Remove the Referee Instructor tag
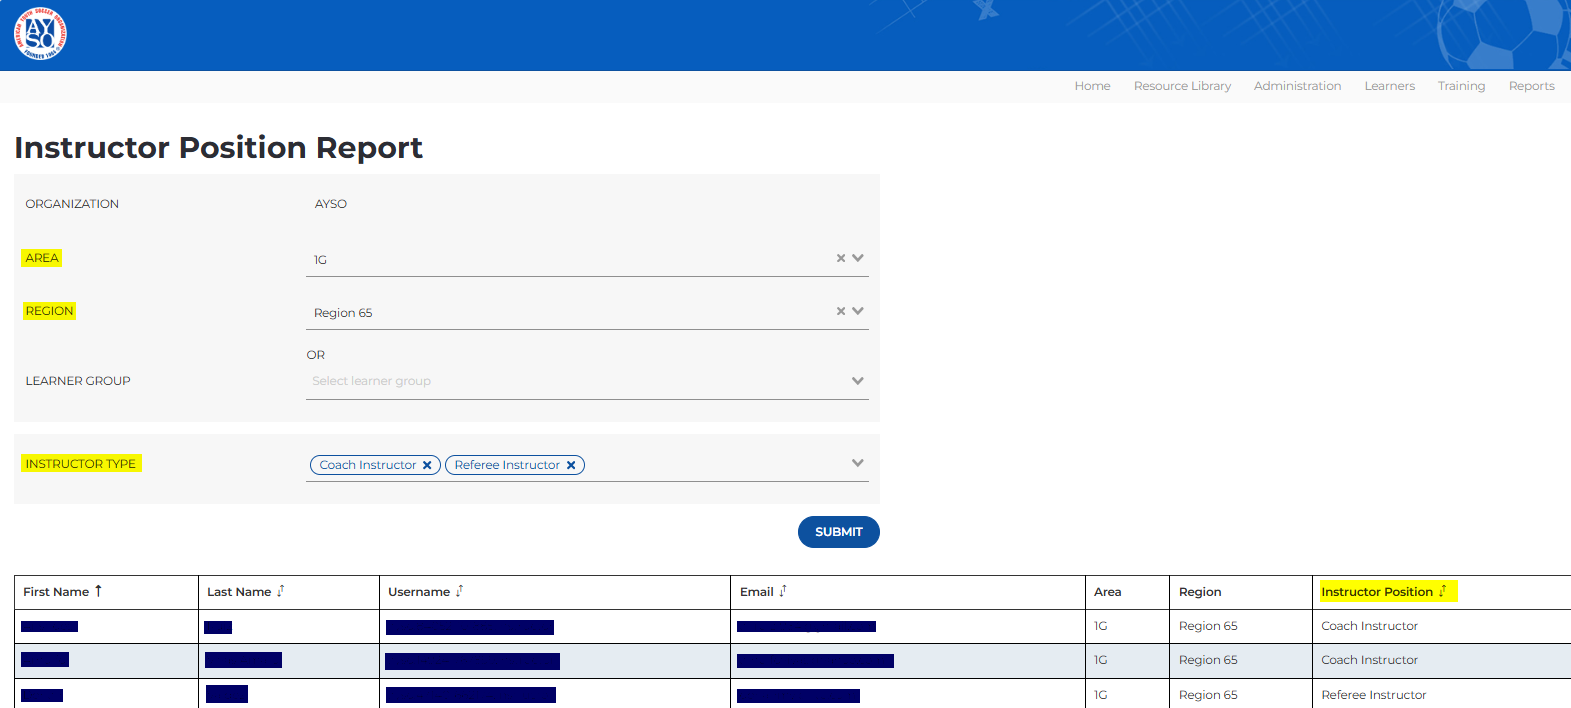The width and height of the screenshot is (1571, 708). [571, 465]
